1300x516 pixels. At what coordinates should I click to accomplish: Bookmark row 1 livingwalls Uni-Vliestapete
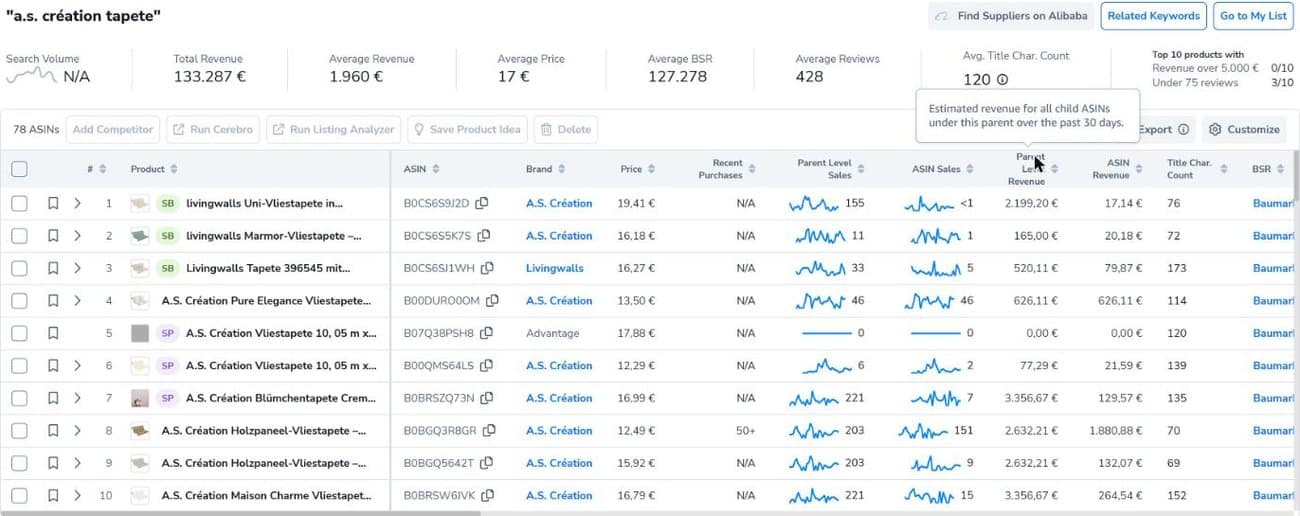(53, 203)
